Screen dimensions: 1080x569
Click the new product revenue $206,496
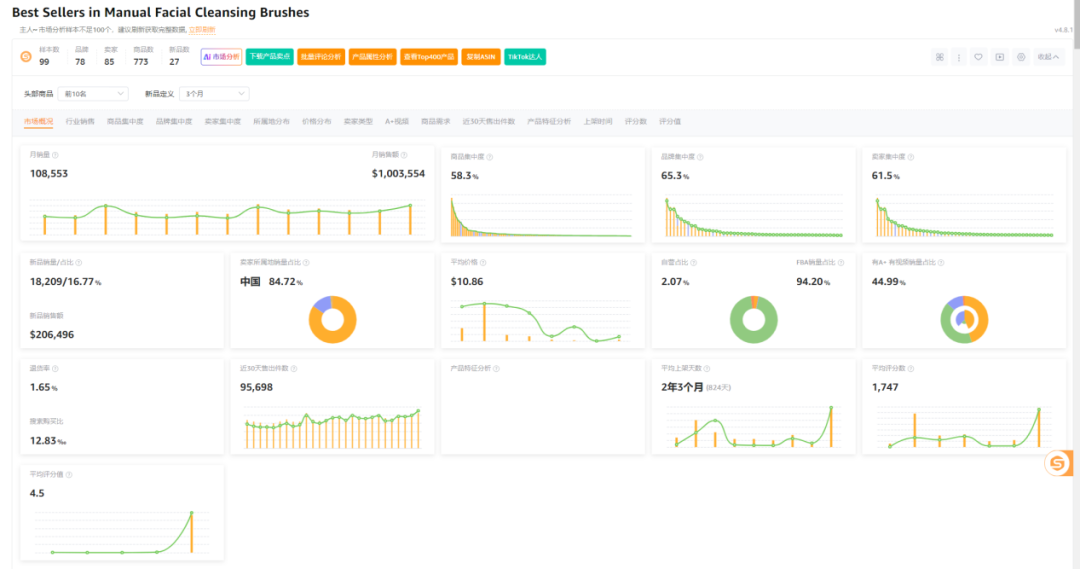click(x=52, y=335)
